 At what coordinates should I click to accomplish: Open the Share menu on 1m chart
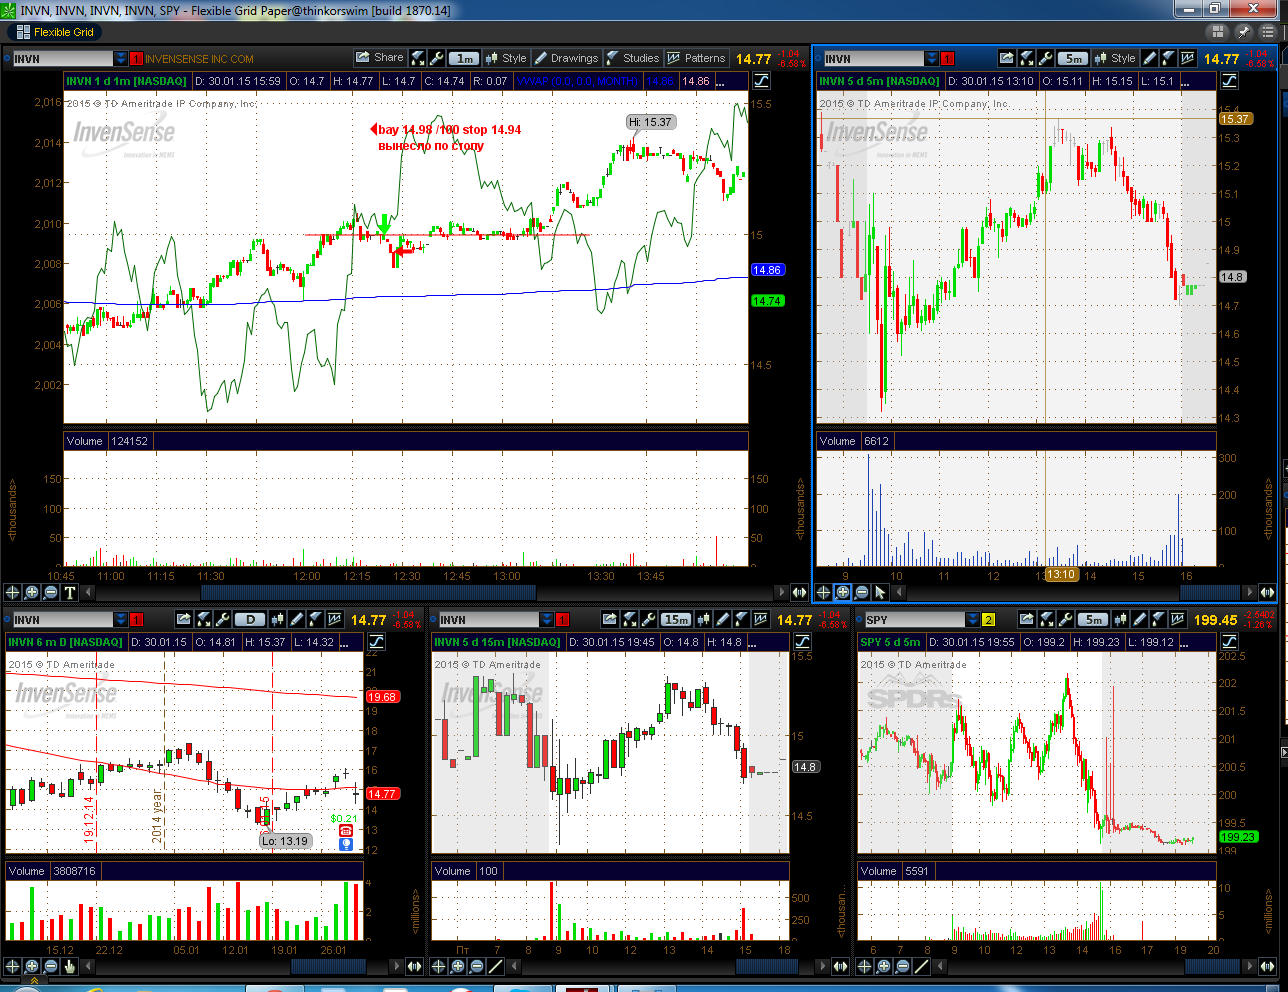click(380, 58)
